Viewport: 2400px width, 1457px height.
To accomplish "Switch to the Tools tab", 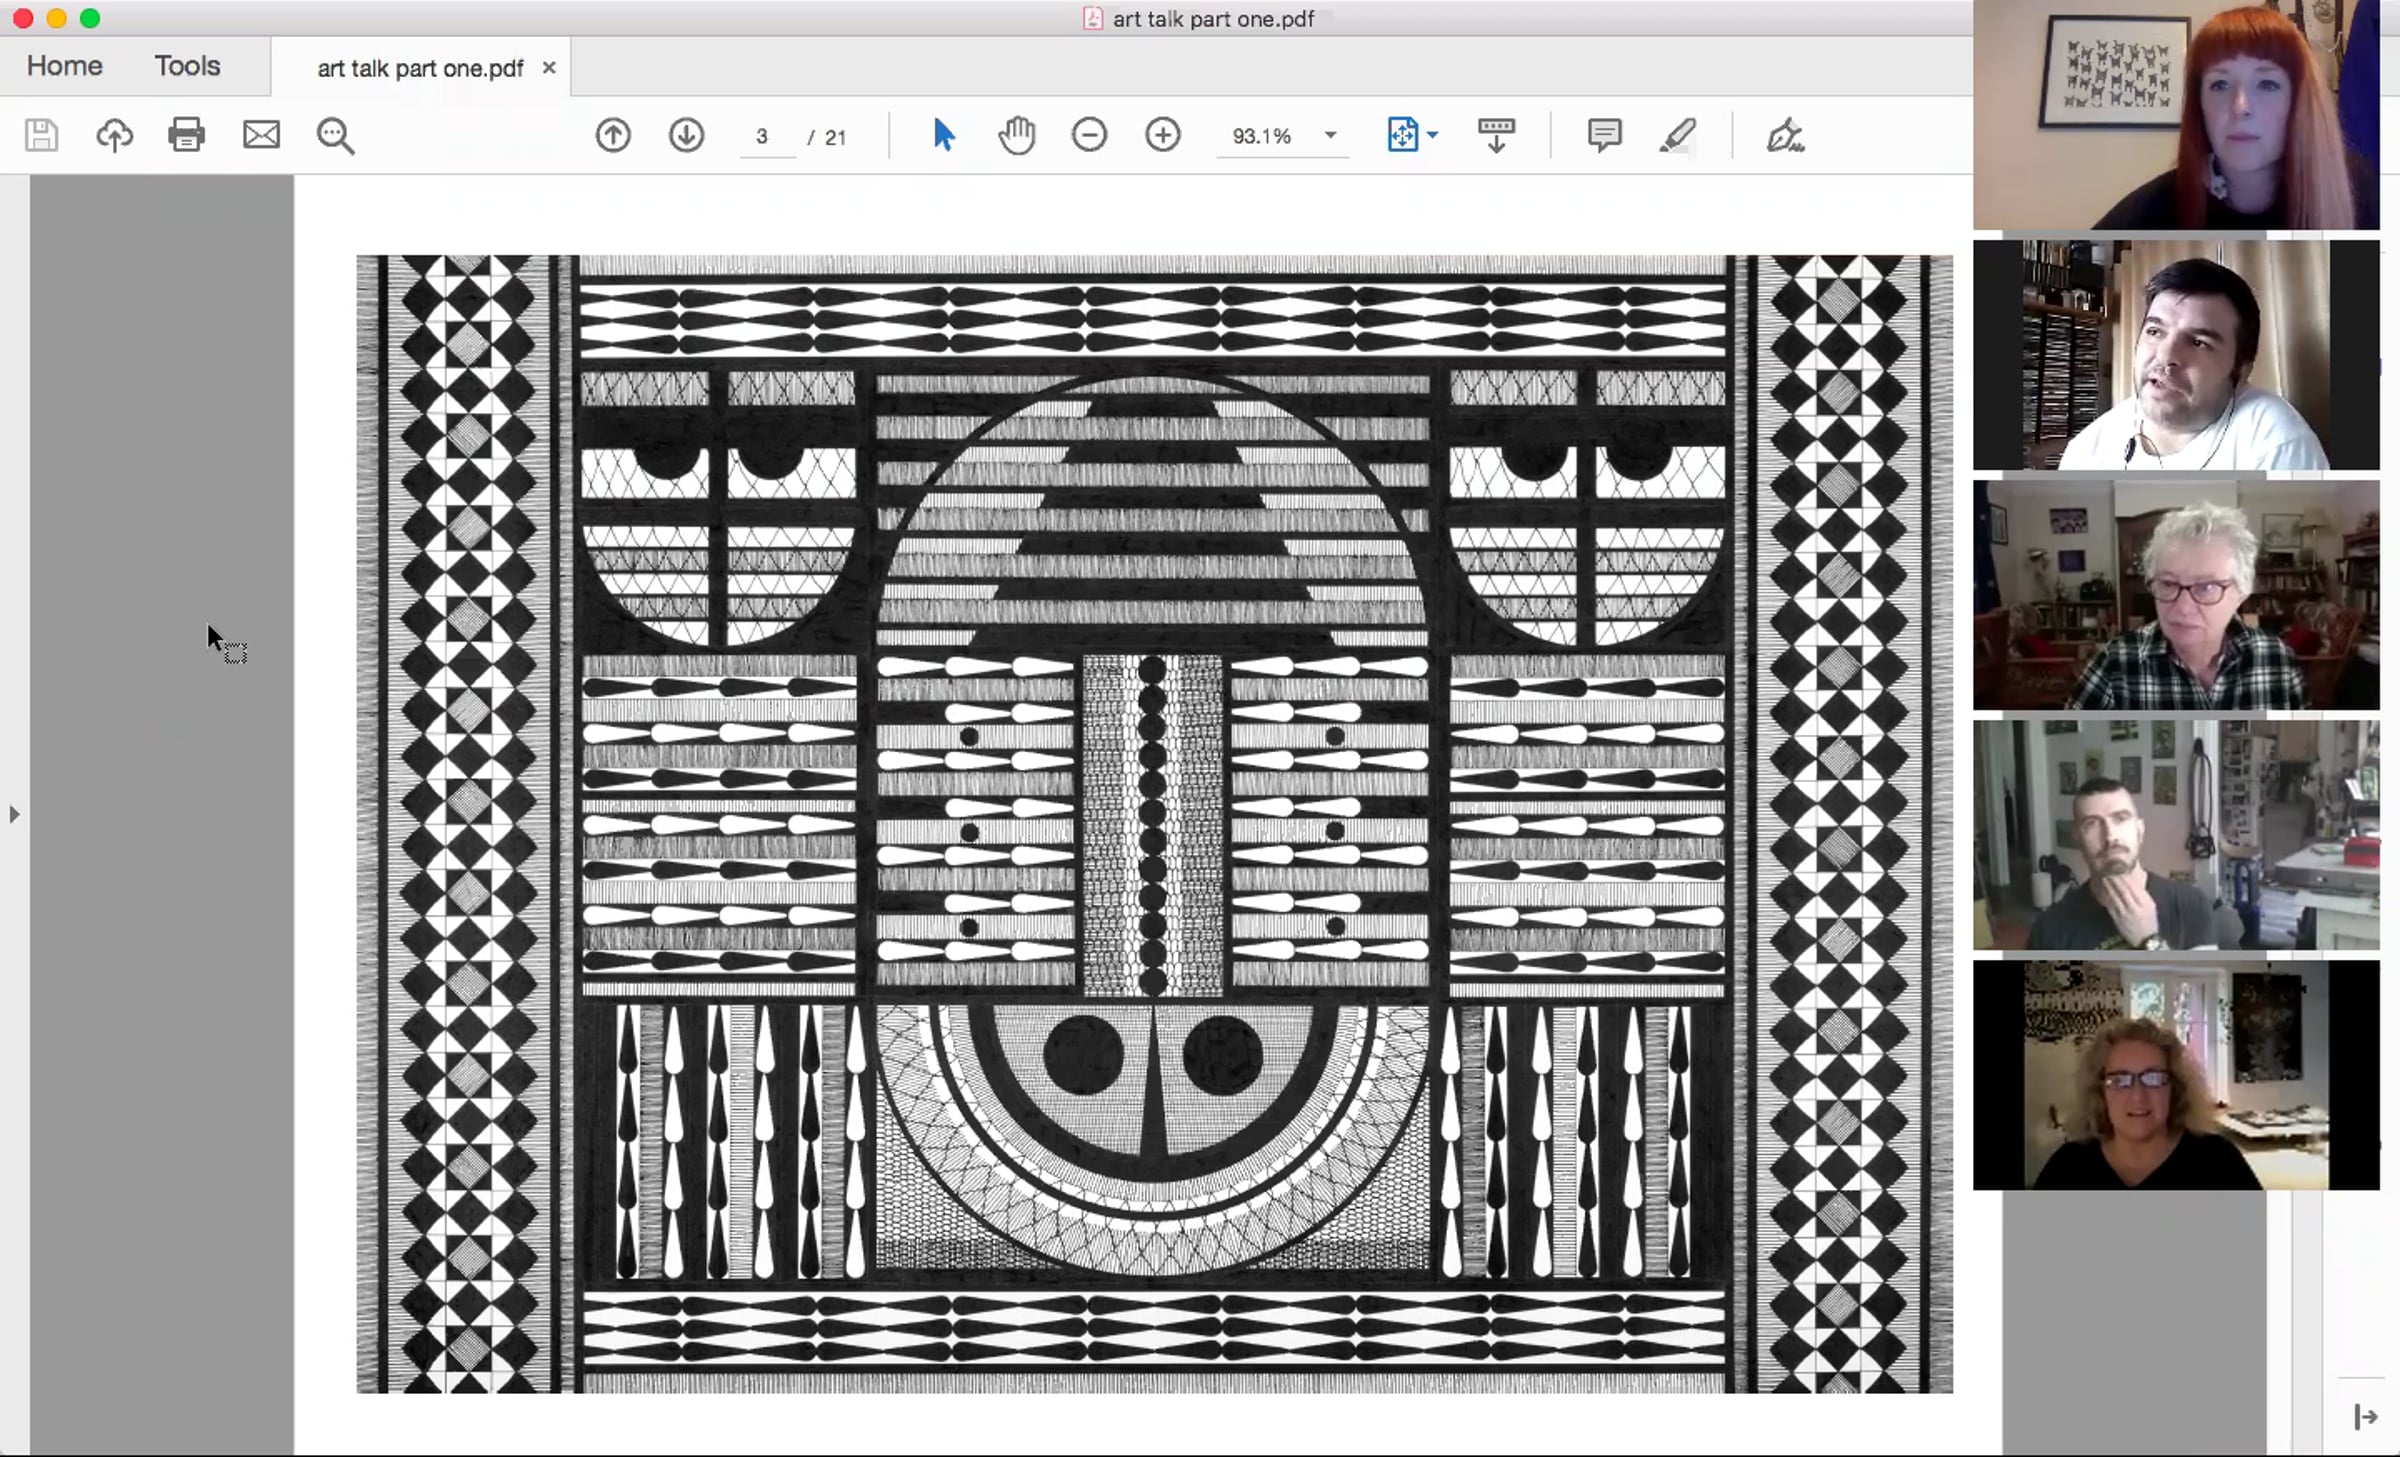I will coord(187,66).
